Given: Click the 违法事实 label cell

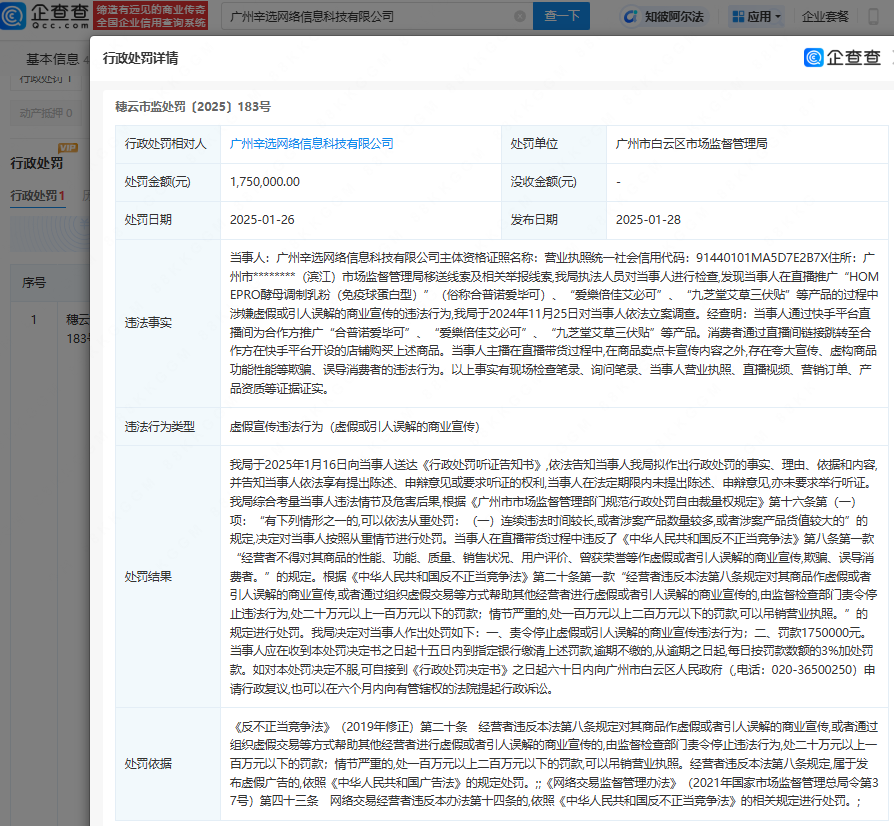Looking at the screenshot, I should click(168, 323).
